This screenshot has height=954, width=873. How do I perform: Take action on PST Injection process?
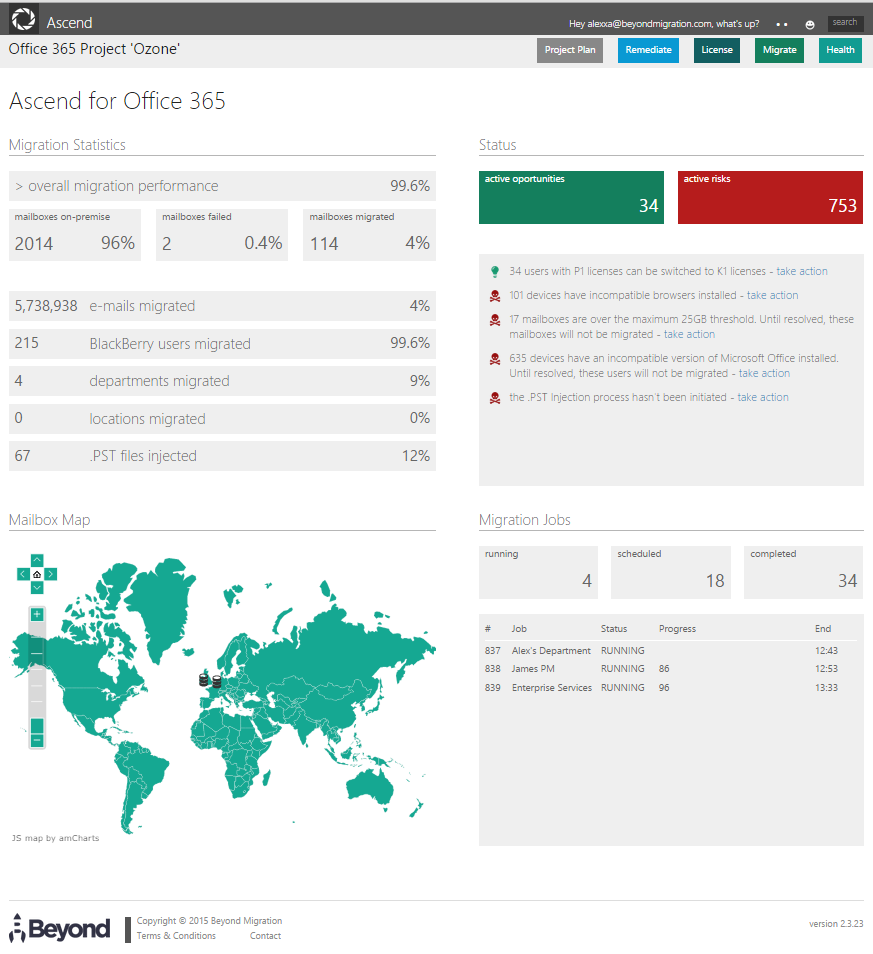coord(763,397)
